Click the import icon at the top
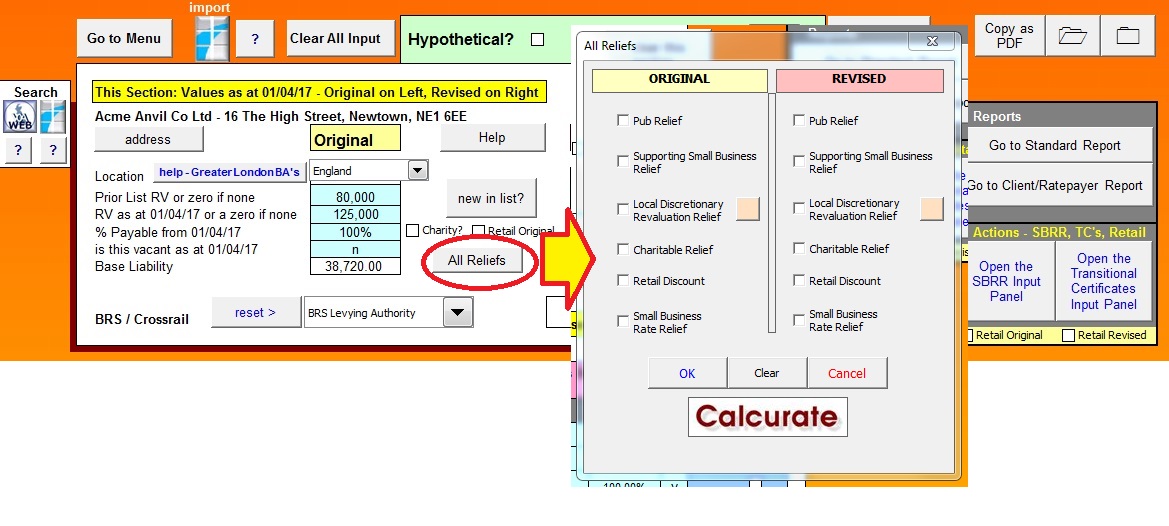This screenshot has height=526, width=1169. click(x=211, y=38)
